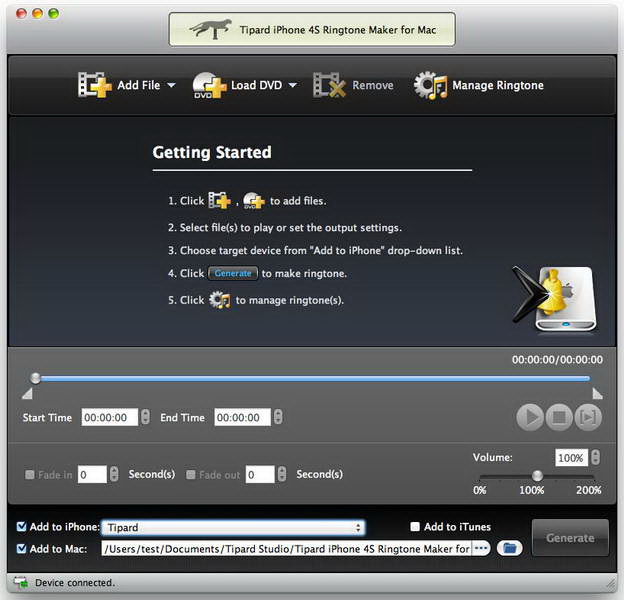Click the Fade in seconds field
This screenshot has width=624, height=600.
click(92, 474)
